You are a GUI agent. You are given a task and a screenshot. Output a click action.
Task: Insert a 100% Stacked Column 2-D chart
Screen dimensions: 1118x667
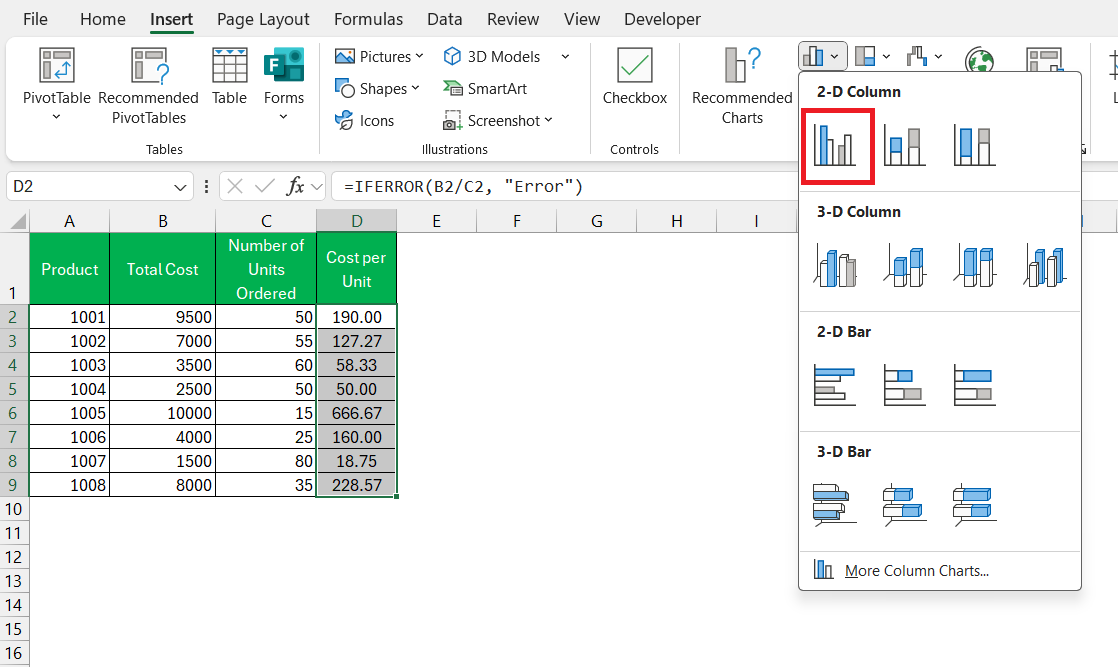point(975,146)
